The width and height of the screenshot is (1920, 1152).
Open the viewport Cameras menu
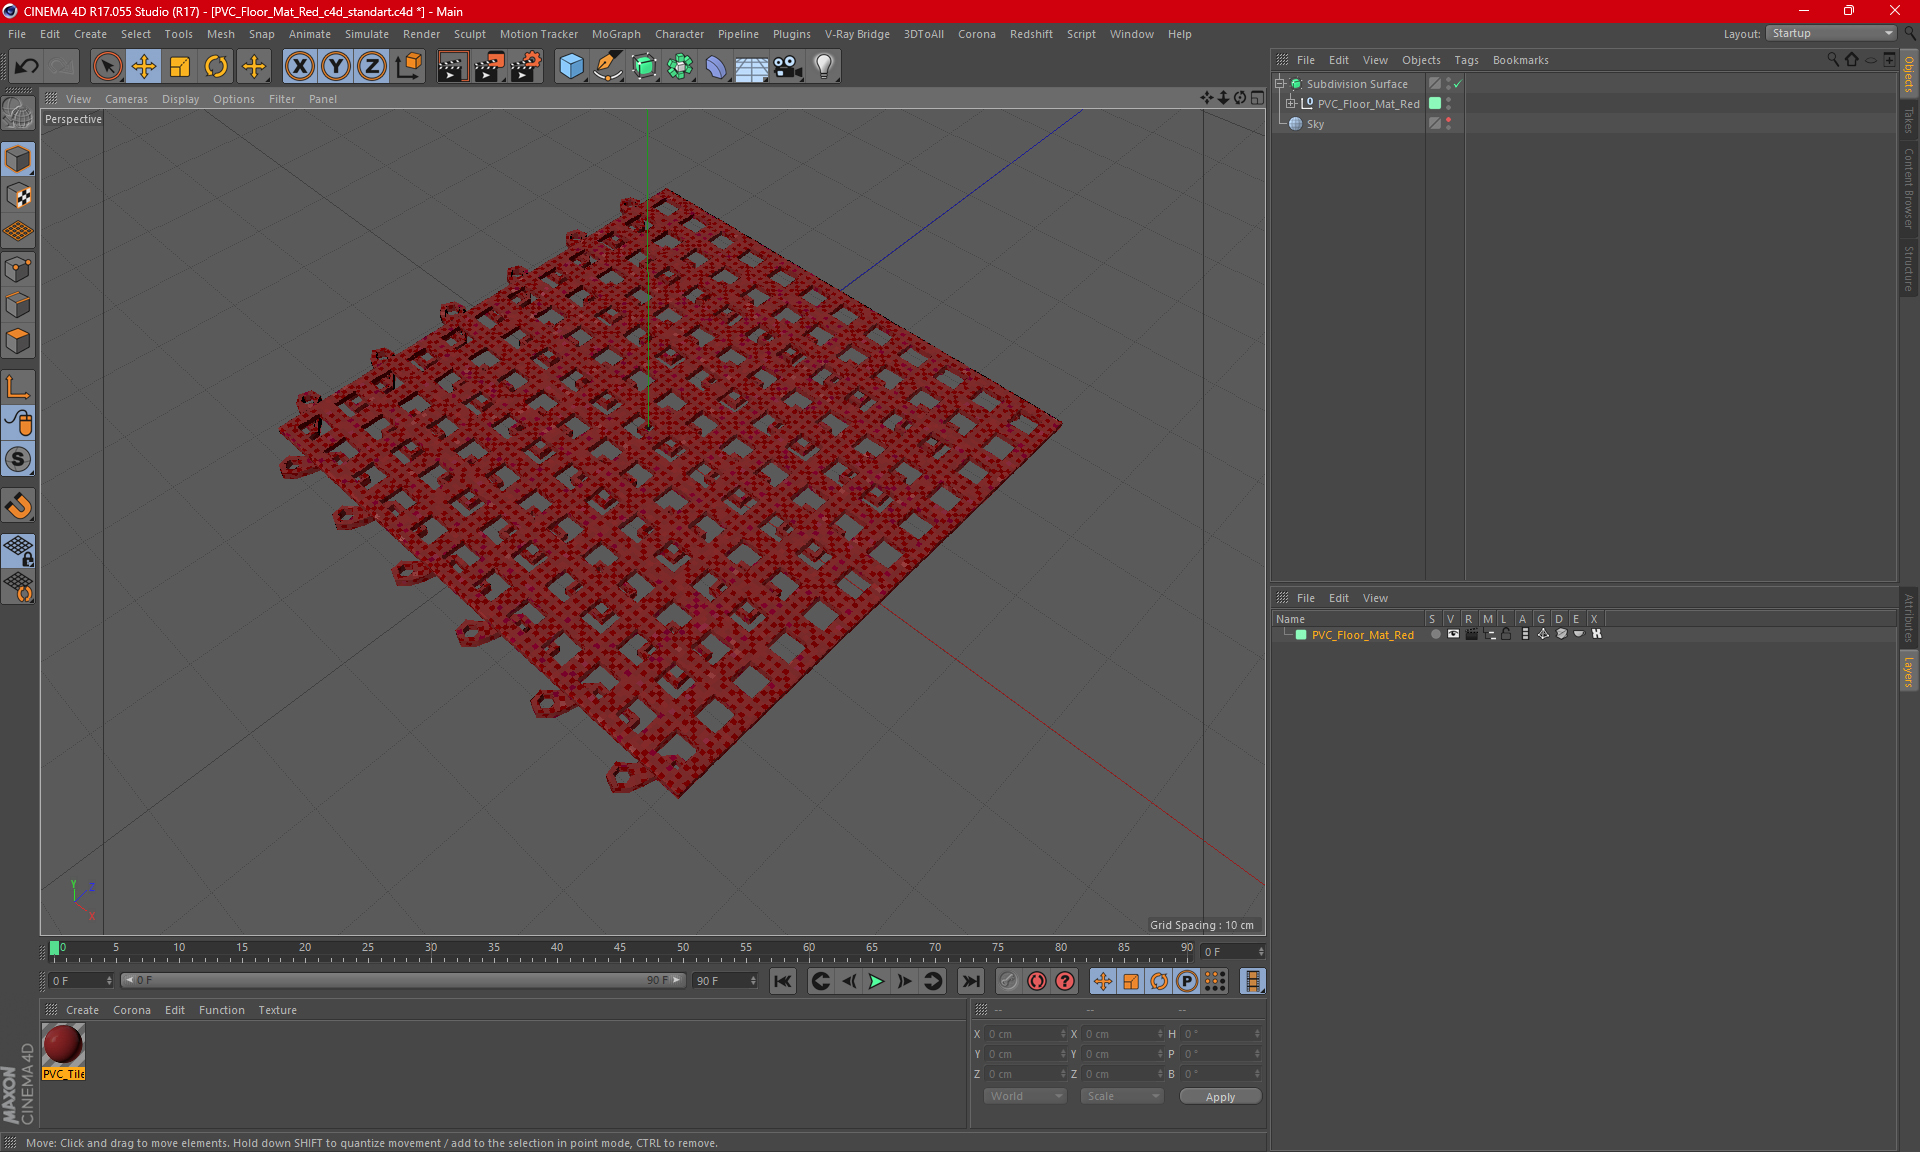coord(126,99)
